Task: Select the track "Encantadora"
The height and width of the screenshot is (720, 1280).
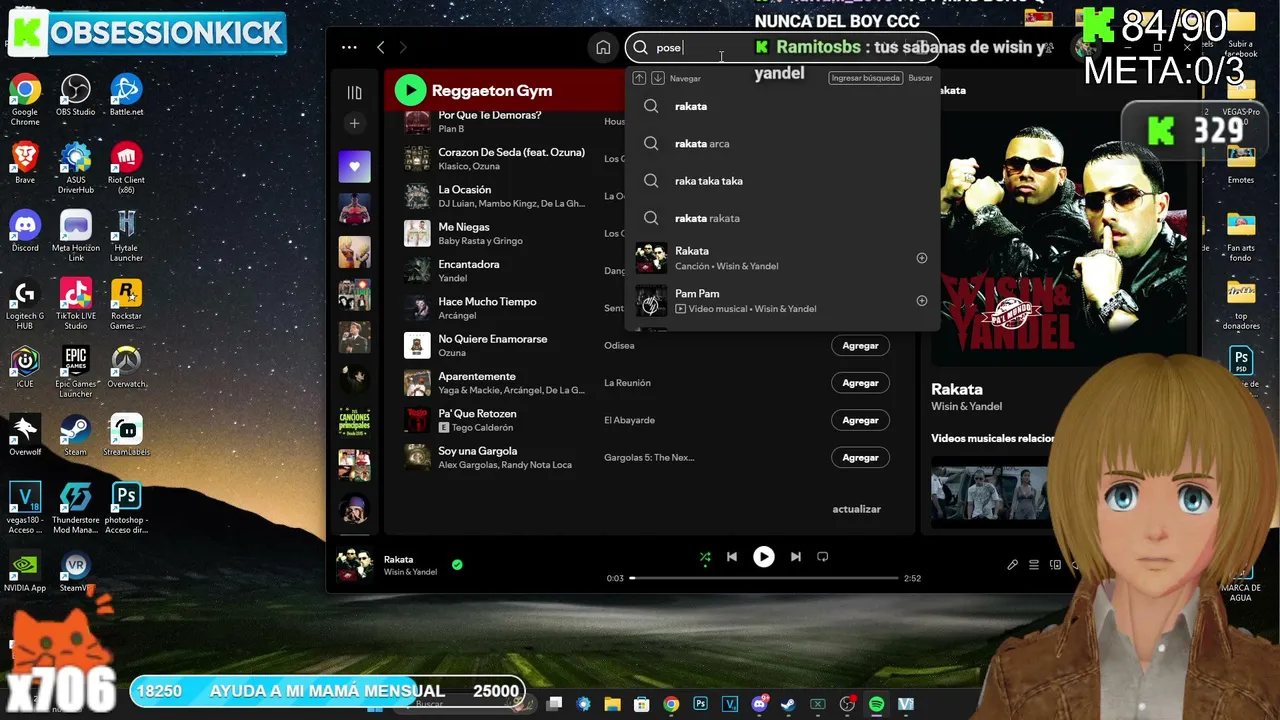Action: pos(469,264)
